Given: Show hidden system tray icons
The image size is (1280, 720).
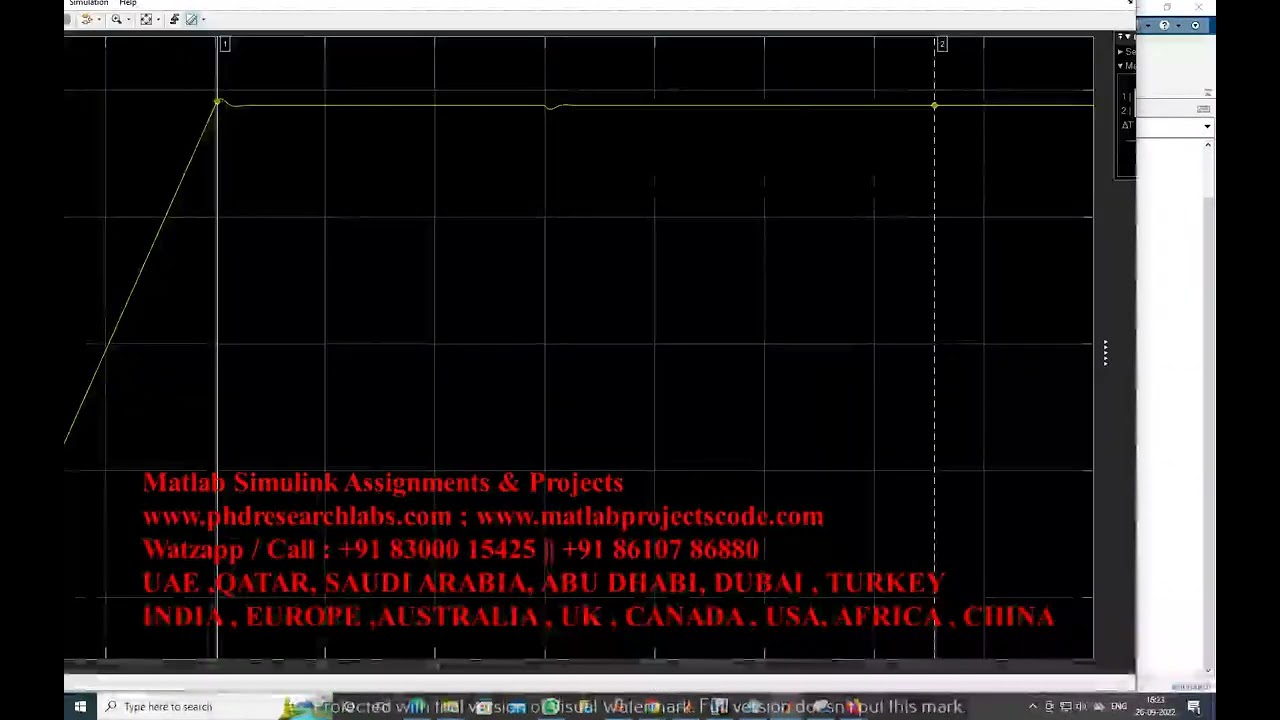Looking at the screenshot, I should (1033, 707).
